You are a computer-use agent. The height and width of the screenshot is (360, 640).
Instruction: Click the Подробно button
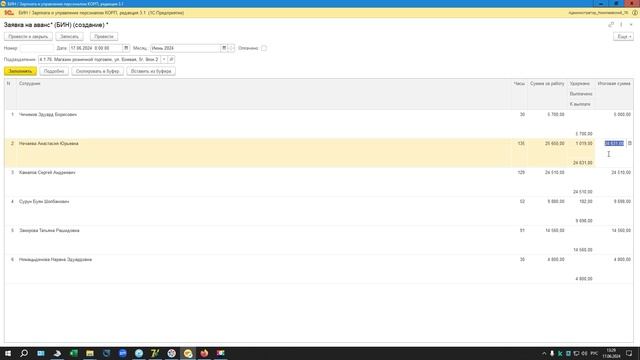[x=54, y=71]
